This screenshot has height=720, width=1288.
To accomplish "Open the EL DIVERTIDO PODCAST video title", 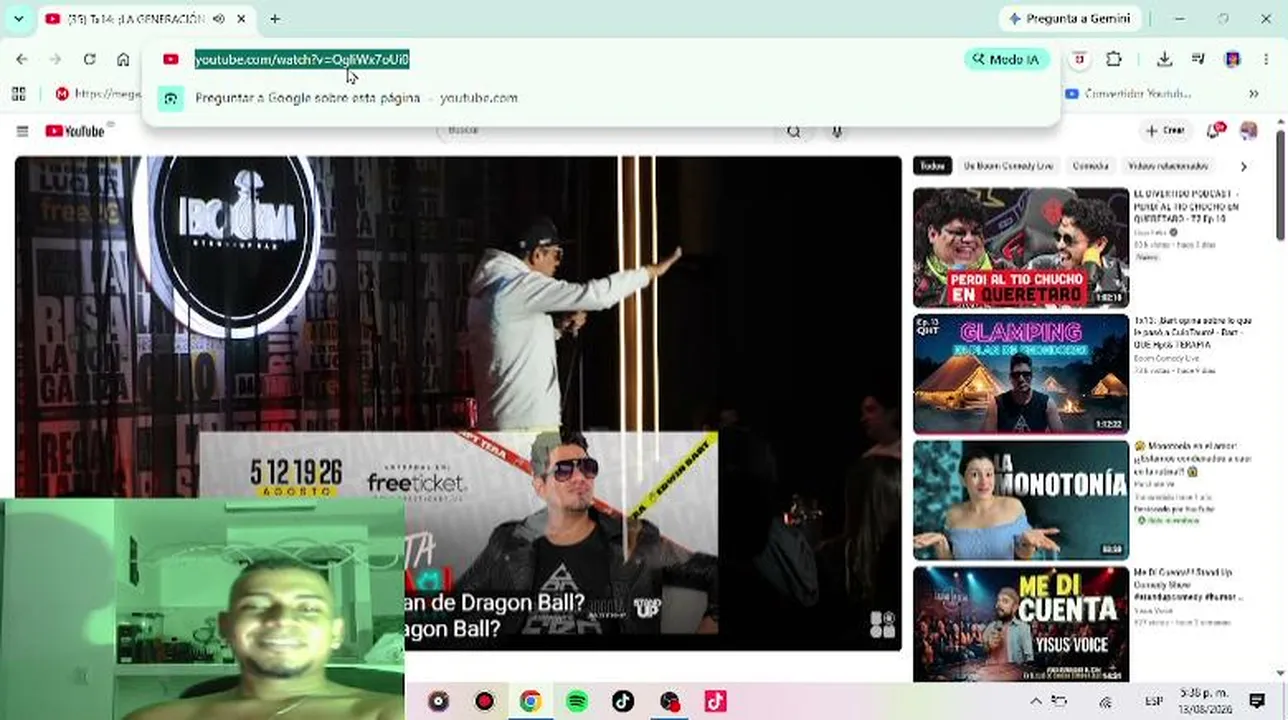I will coord(1187,206).
